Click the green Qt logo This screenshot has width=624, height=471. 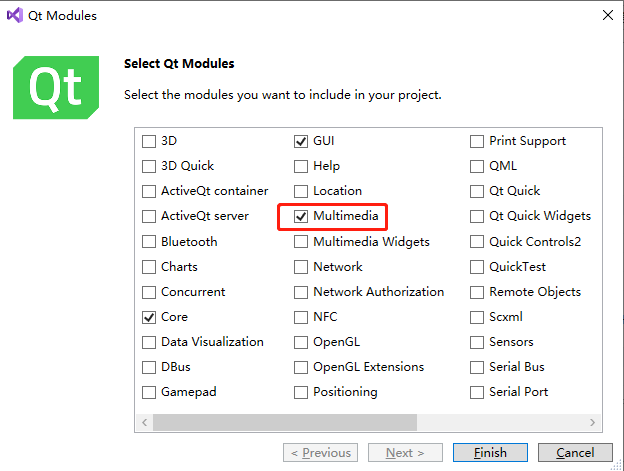[x=56, y=88]
